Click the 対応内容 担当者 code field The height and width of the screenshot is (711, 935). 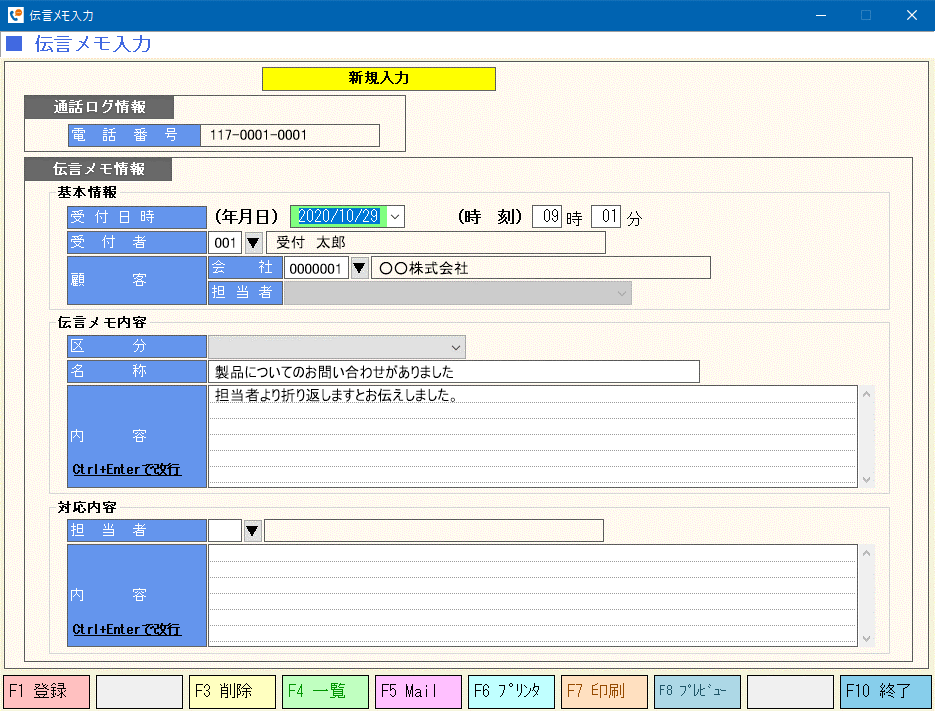[x=225, y=530]
